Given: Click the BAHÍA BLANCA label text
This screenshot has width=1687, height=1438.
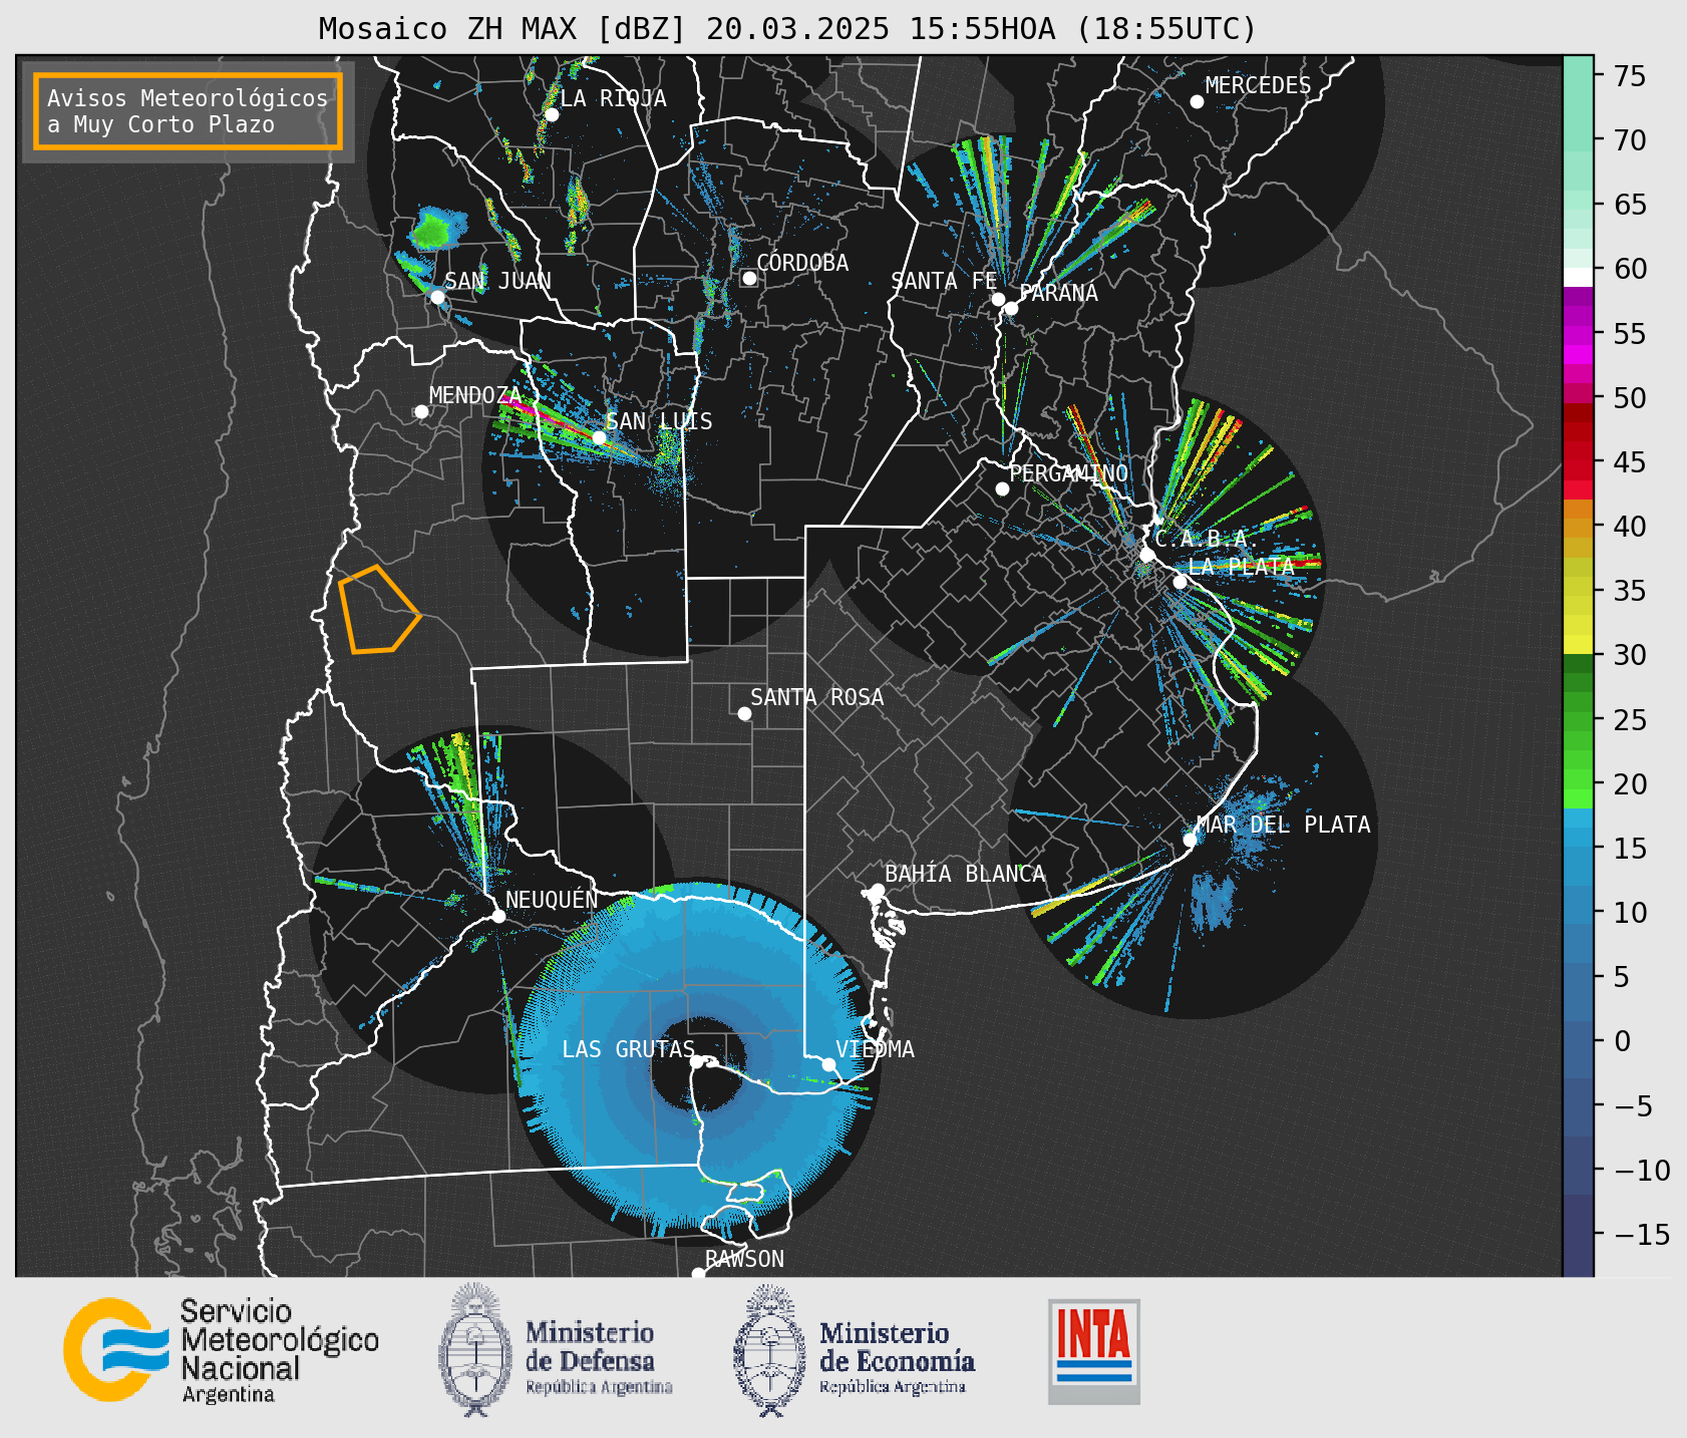Looking at the screenshot, I should tap(965, 874).
